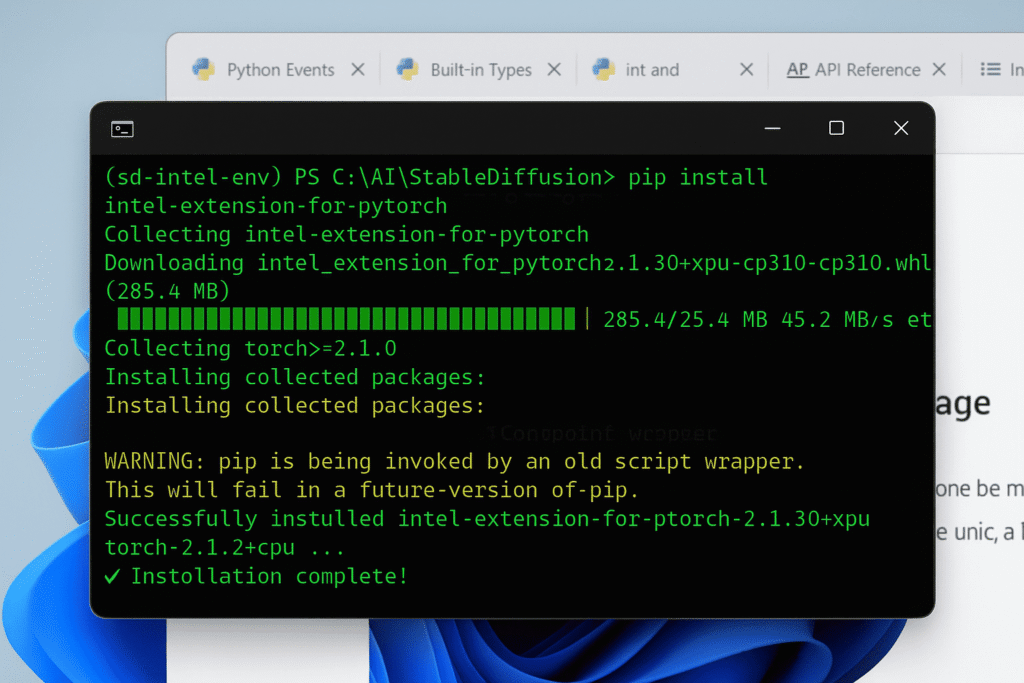Close the API Reference tab

pyautogui.click(x=939, y=69)
